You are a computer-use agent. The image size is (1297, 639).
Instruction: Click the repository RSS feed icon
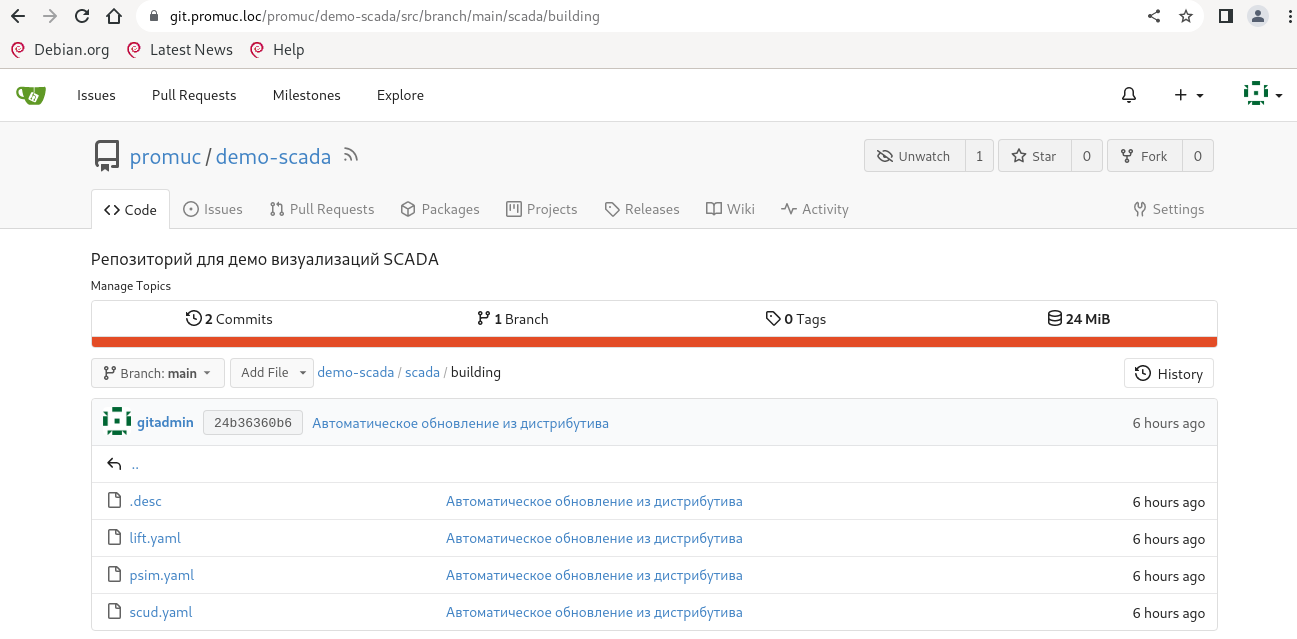point(350,155)
